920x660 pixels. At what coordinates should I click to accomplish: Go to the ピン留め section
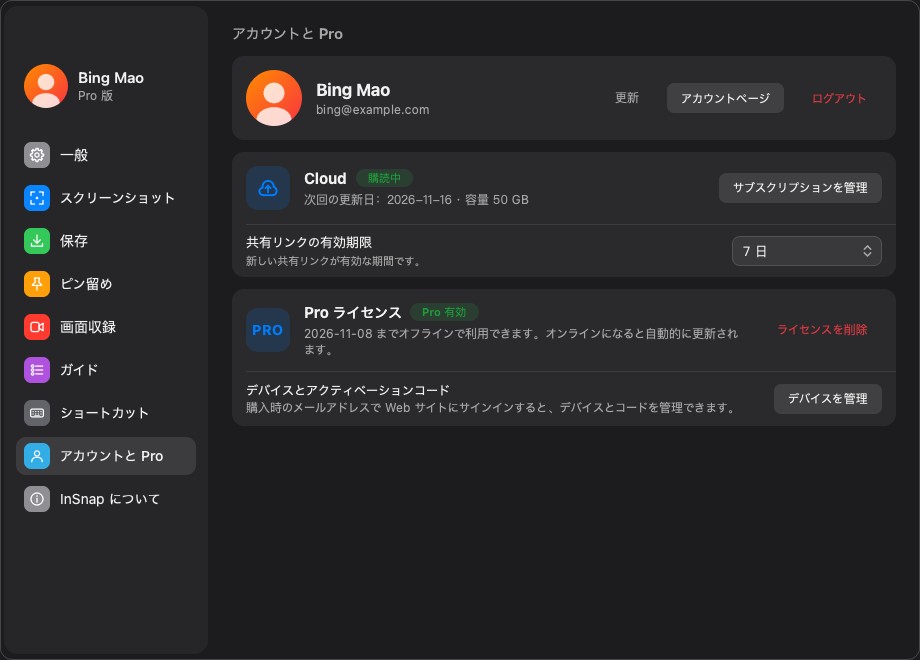[106, 284]
